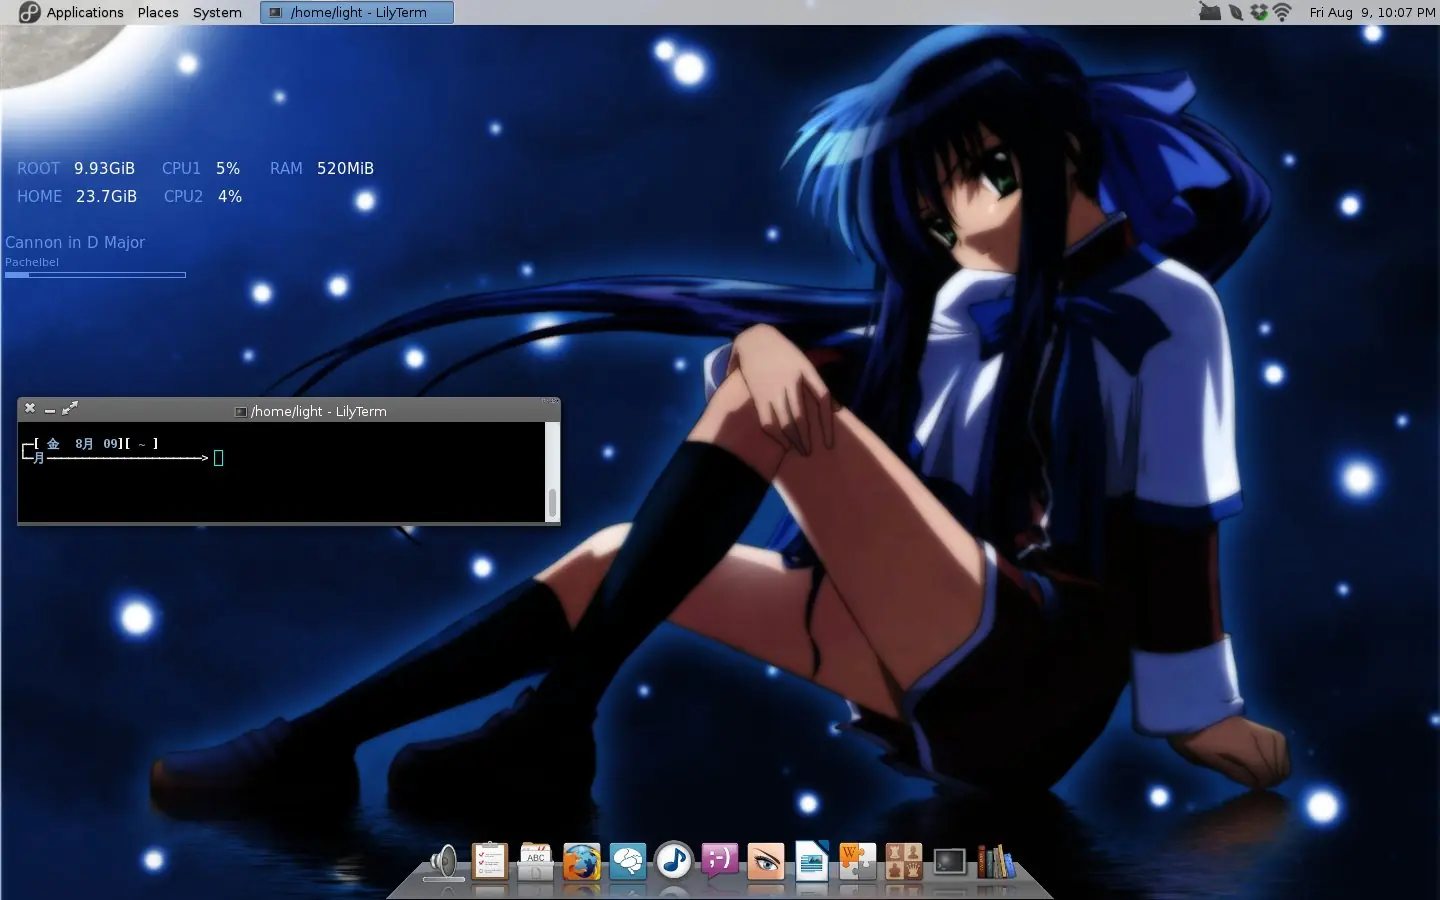Open the brain icon app in the dock
Screen dimensions: 1440x900
point(628,861)
